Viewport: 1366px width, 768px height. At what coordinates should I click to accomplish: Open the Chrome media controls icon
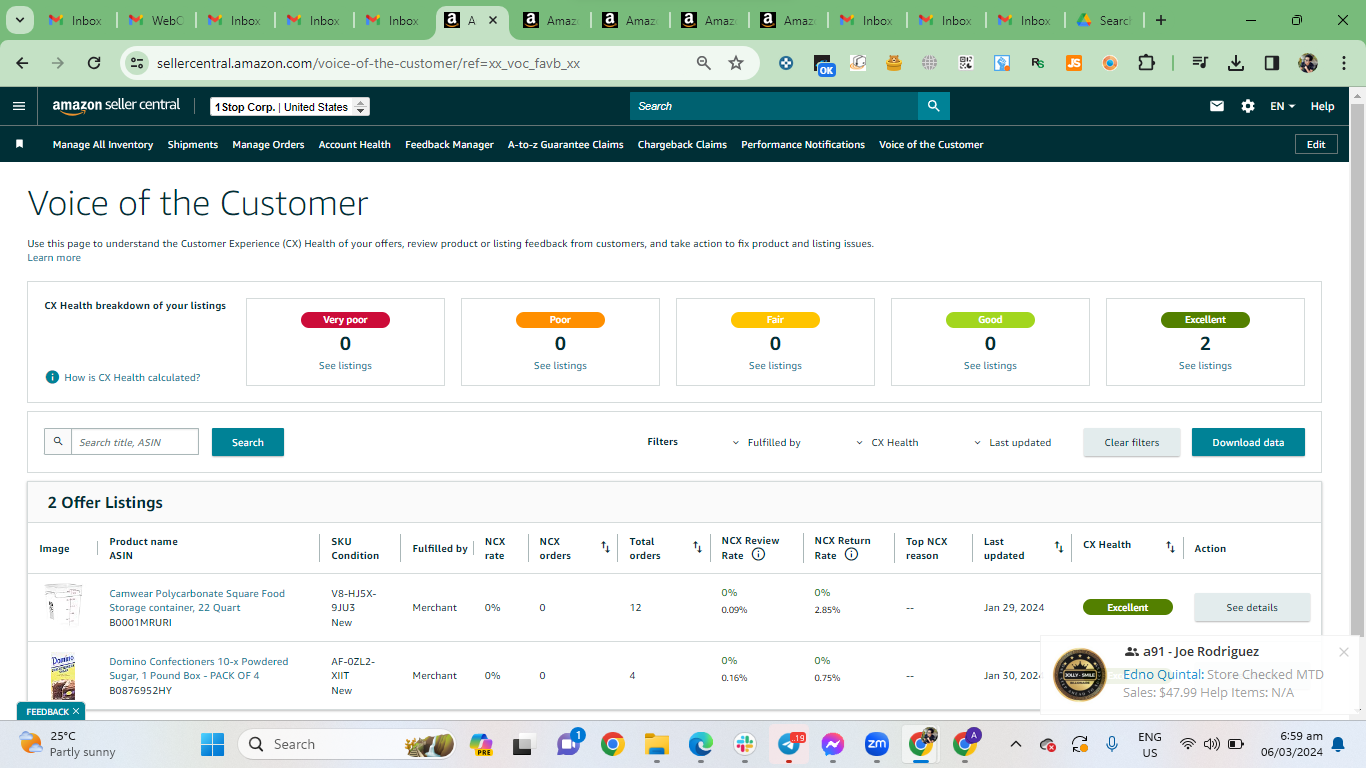pyautogui.click(x=1200, y=63)
